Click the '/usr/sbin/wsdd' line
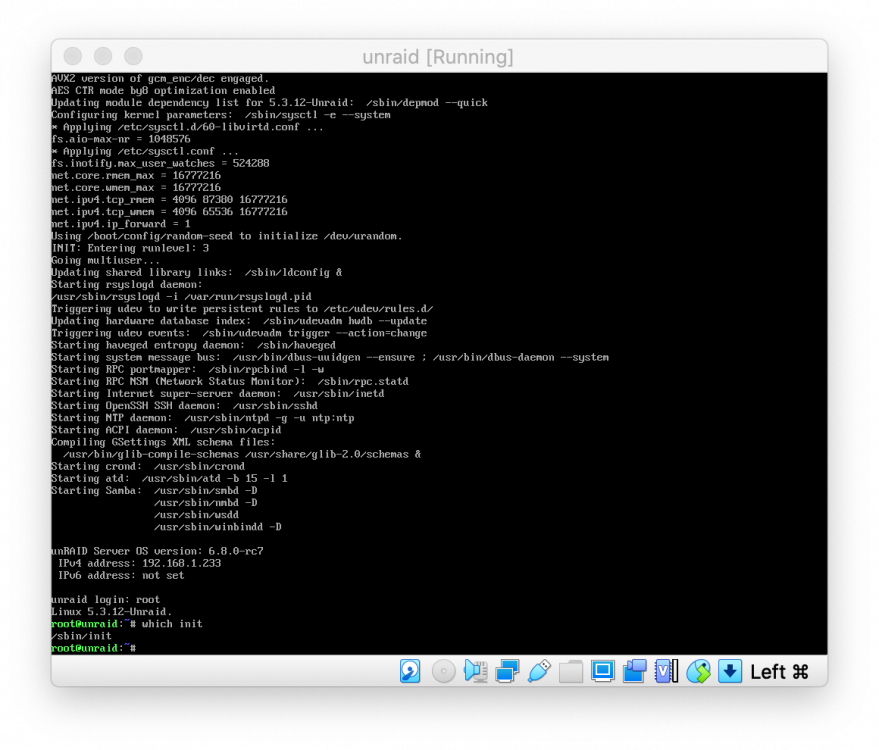The image size is (879, 750). (197, 515)
